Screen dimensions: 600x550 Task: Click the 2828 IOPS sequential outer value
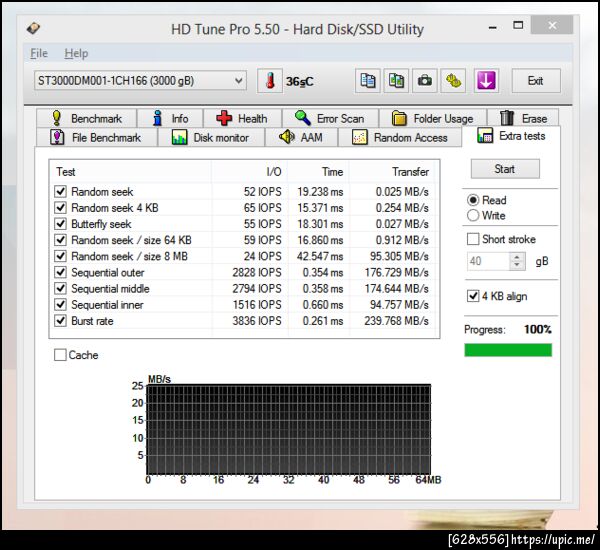[x=257, y=273]
